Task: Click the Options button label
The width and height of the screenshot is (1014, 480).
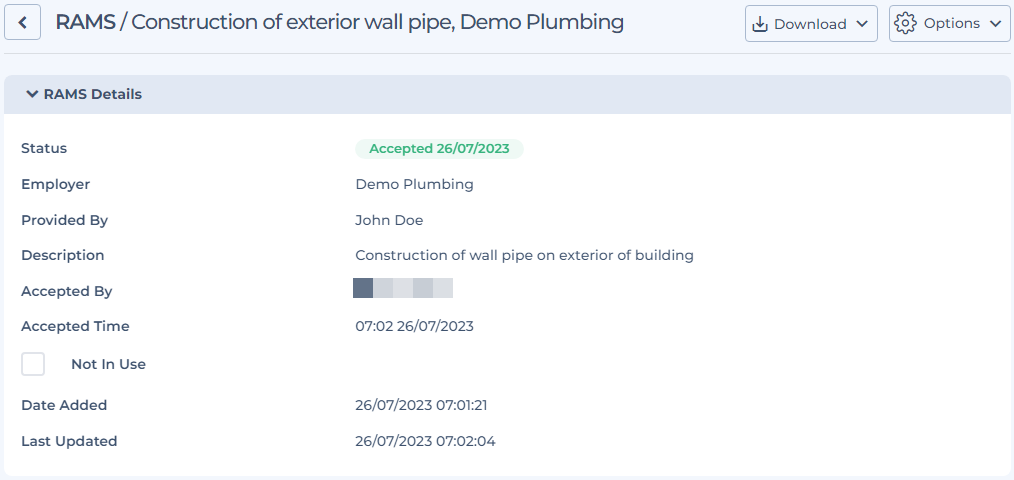Action: coord(952,23)
